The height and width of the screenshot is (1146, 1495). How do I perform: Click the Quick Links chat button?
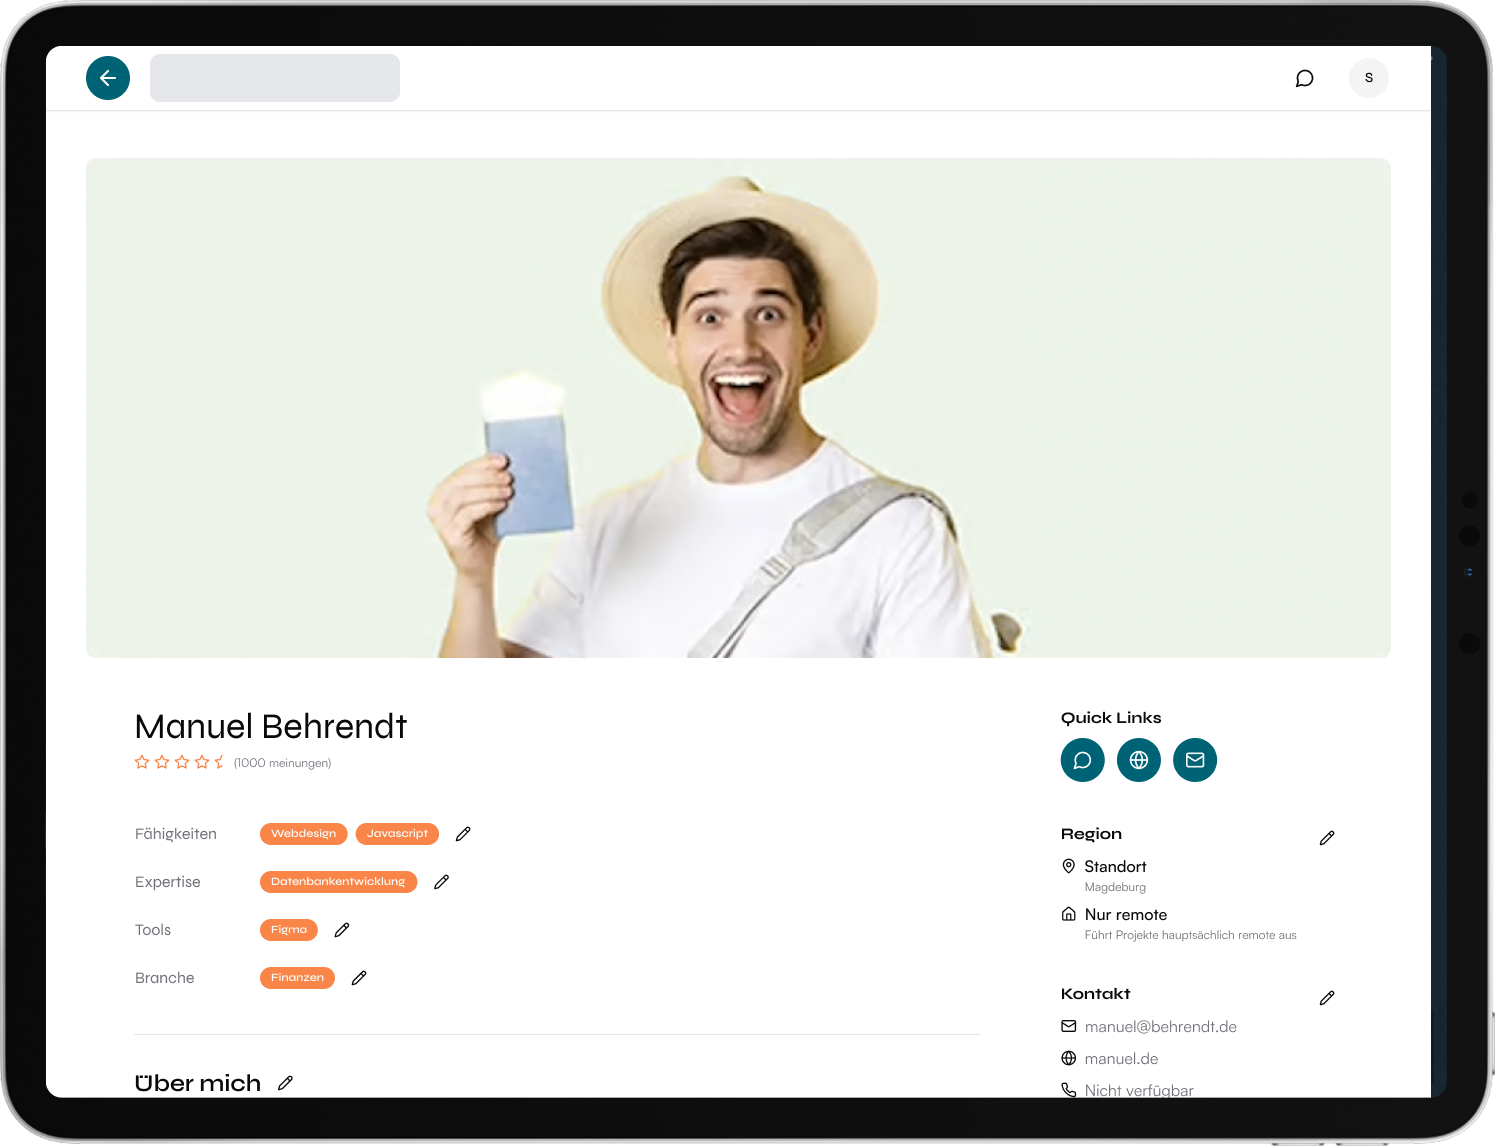(1082, 760)
